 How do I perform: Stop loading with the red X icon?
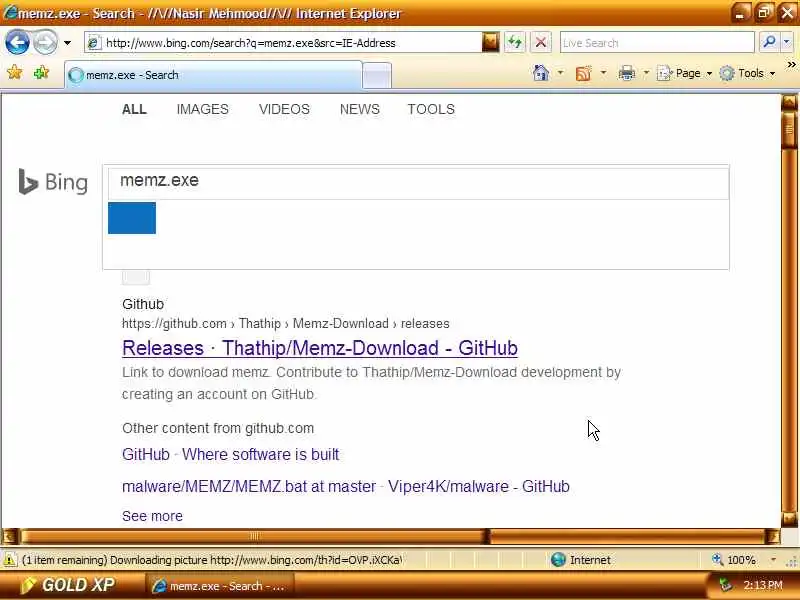[541, 42]
